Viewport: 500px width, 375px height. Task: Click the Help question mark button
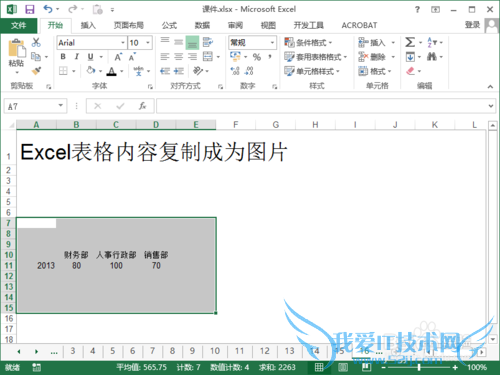coord(417,9)
